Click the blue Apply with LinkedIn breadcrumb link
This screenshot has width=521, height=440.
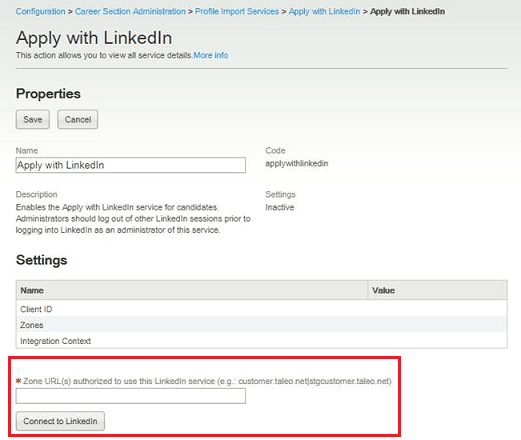click(324, 11)
